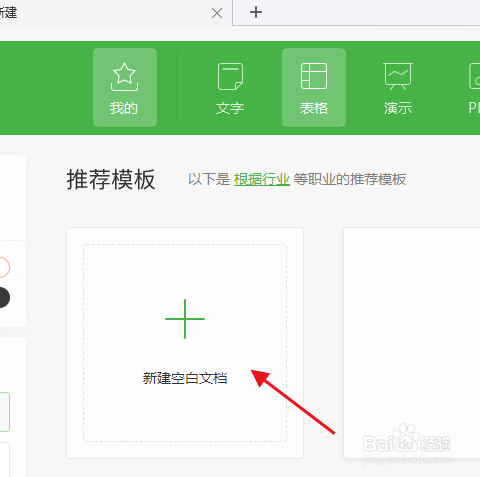Screen dimensions: 480x477
Task: Close the 新建 tab
Action: (x=217, y=13)
